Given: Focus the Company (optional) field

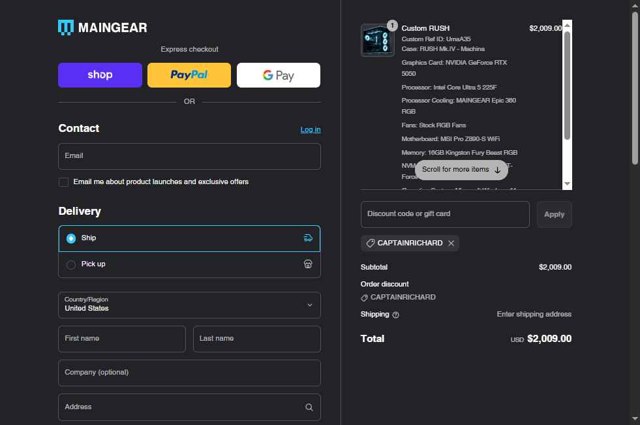Looking at the screenshot, I should 189,373.
